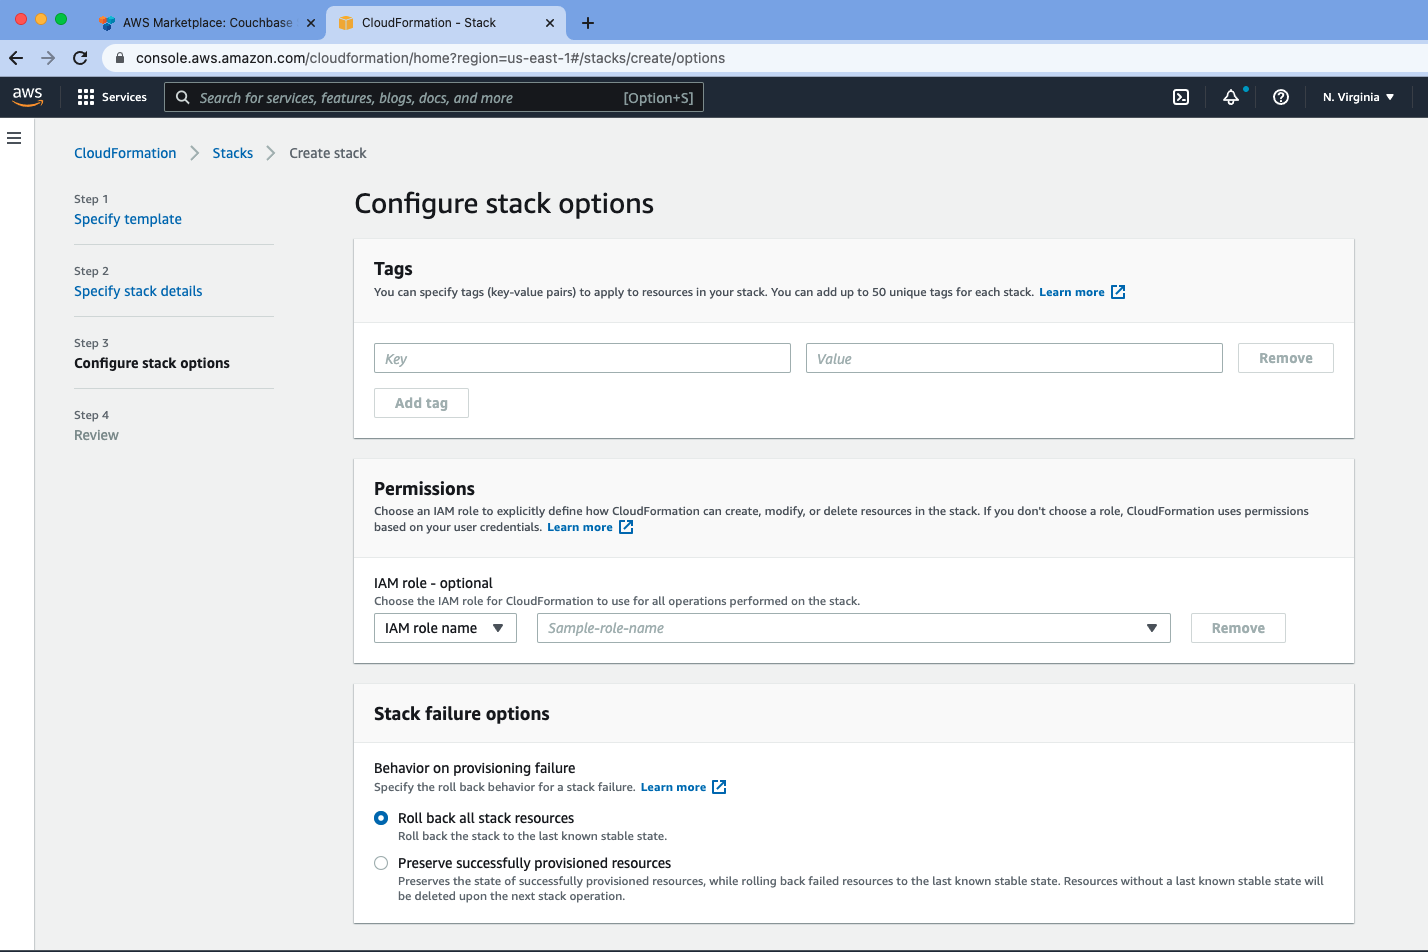Click the AWS logo to go home
This screenshot has height=952, width=1428.
click(27, 96)
